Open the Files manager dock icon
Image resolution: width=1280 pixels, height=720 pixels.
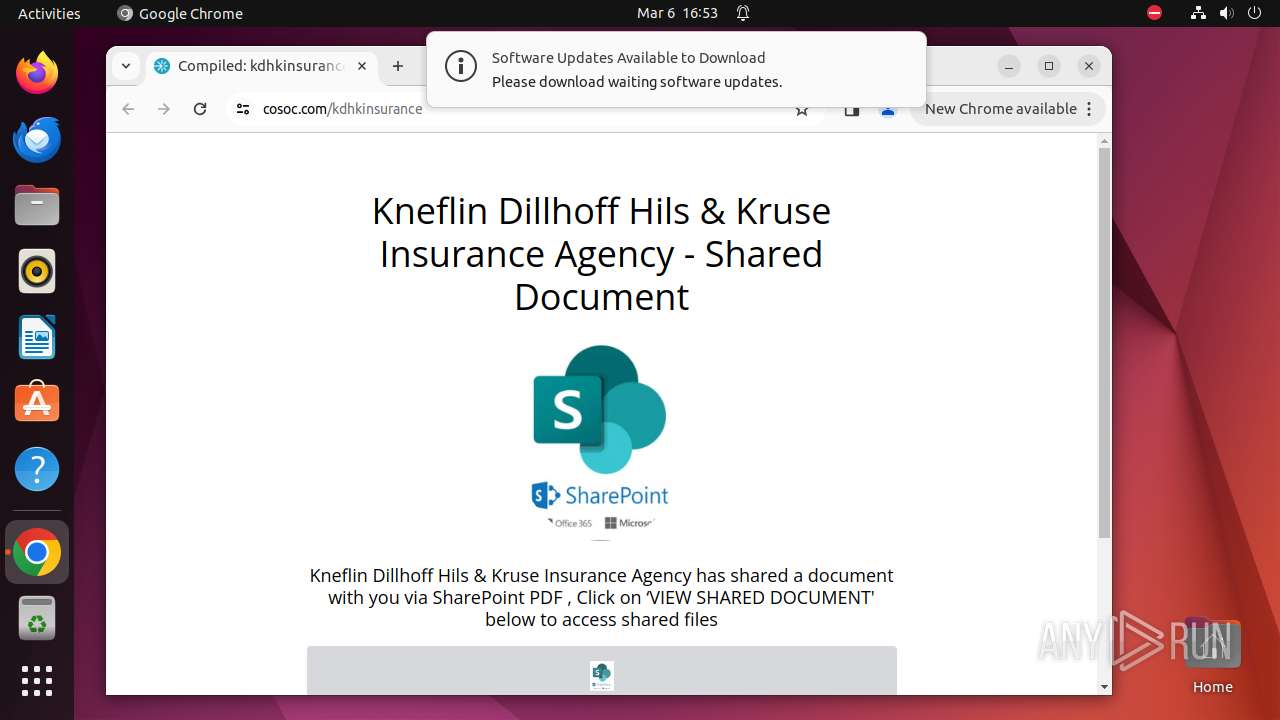click(37, 205)
